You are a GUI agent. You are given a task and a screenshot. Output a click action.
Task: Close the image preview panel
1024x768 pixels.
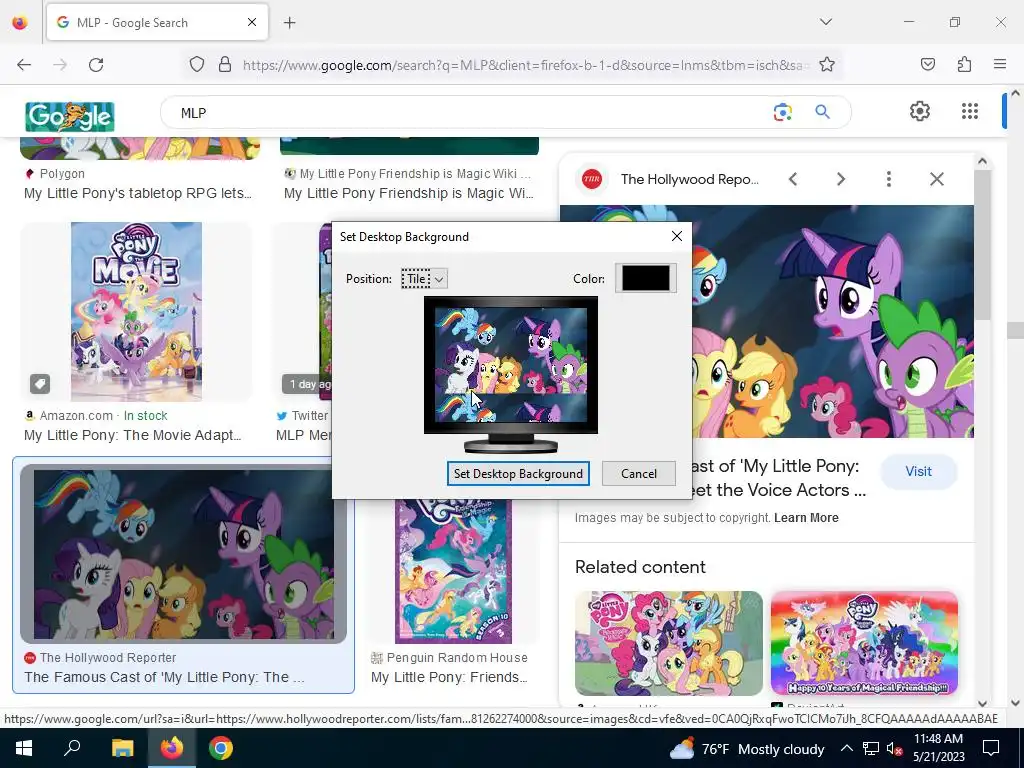(x=936, y=179)
